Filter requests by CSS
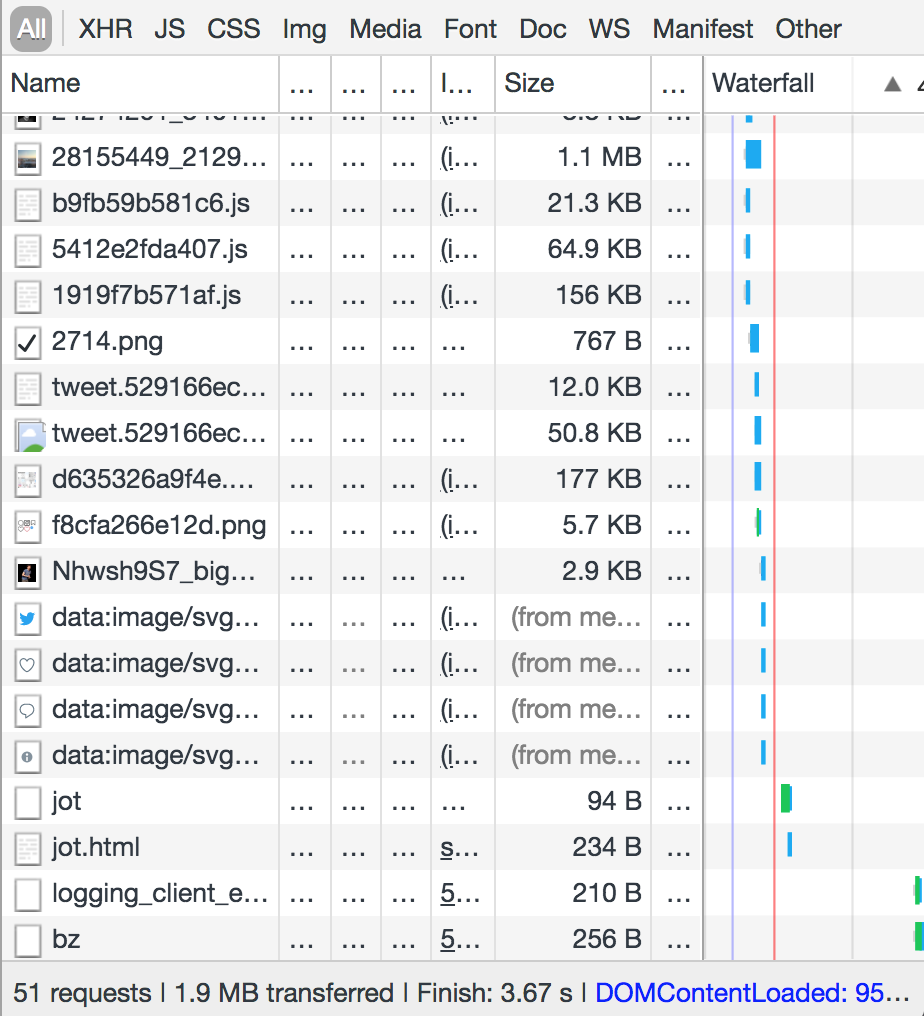Screen dimensions: 924x1016 click(x=233, y=29)
